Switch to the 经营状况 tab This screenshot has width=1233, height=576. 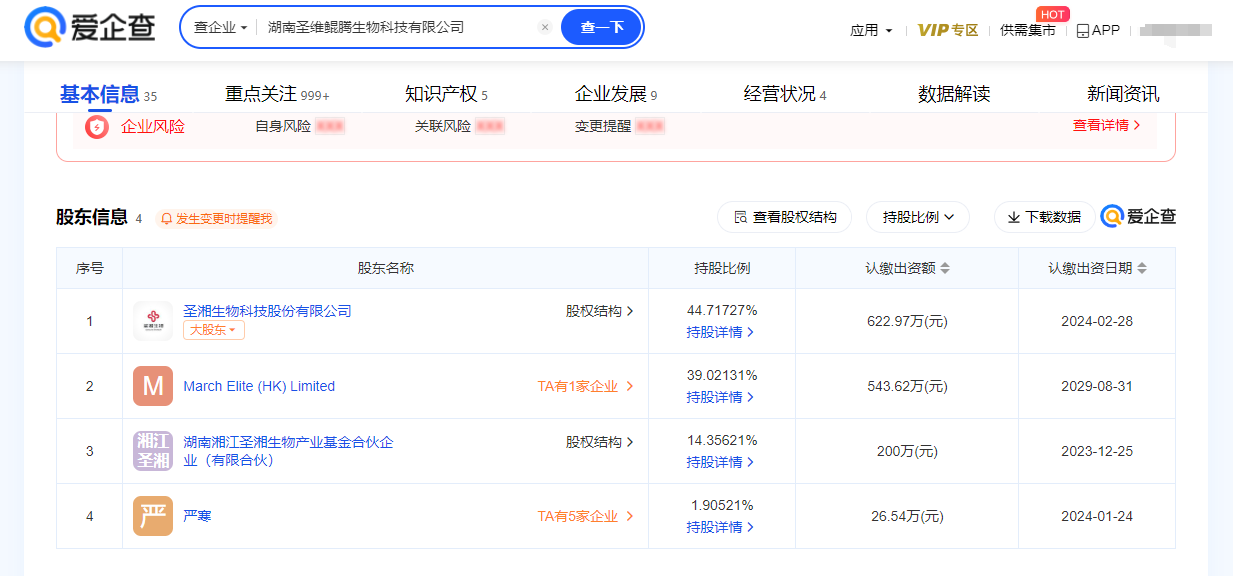785,94
